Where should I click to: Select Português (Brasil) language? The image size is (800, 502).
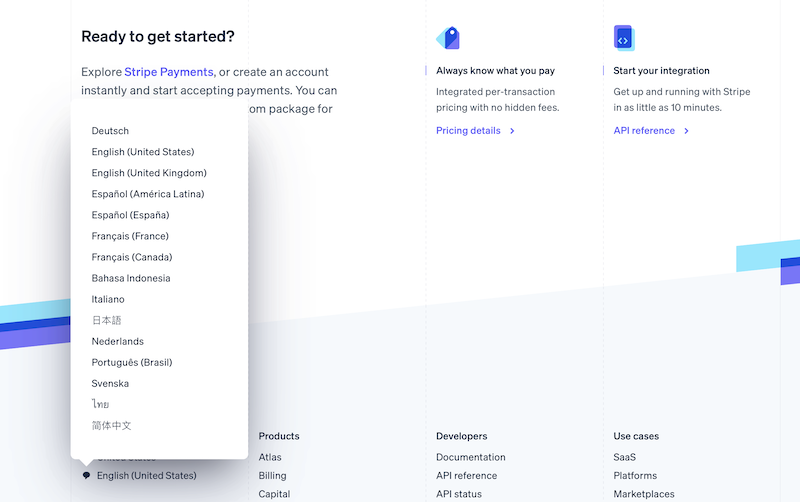(132, 362)
